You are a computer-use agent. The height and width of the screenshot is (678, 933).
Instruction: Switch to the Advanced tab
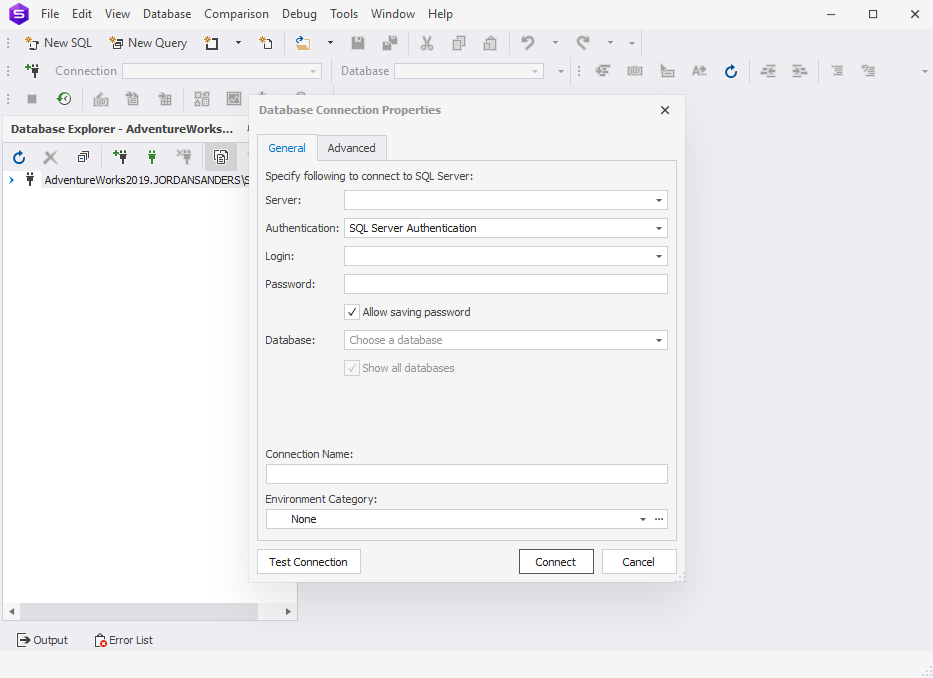[351, 147]
